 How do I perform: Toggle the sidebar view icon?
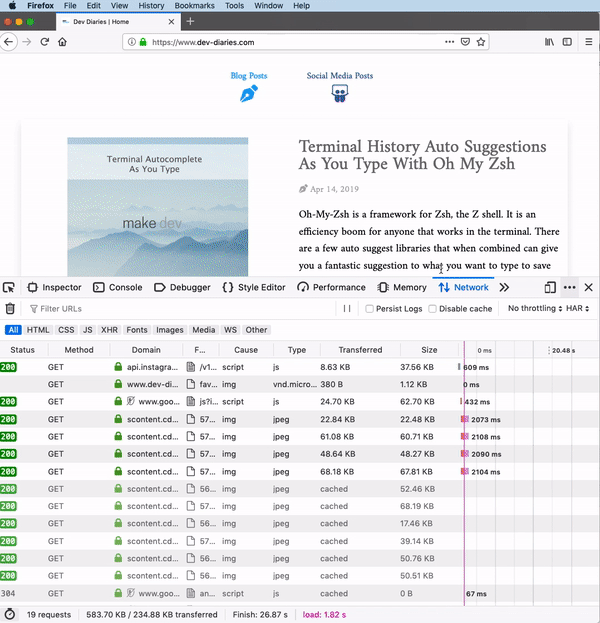(x=567, y=42)
